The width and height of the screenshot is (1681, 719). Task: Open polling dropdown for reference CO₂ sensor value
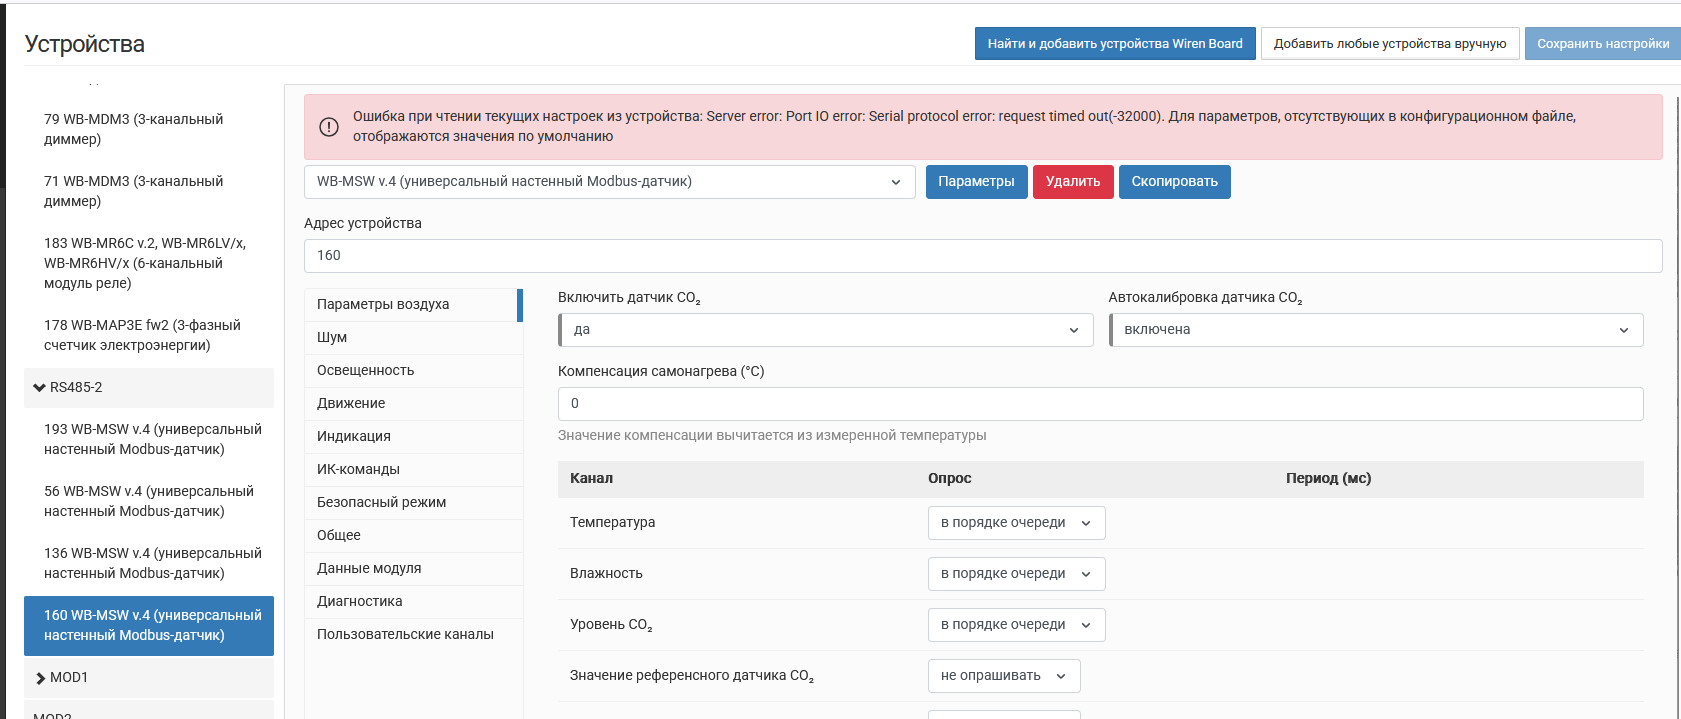click(1003, 676)
